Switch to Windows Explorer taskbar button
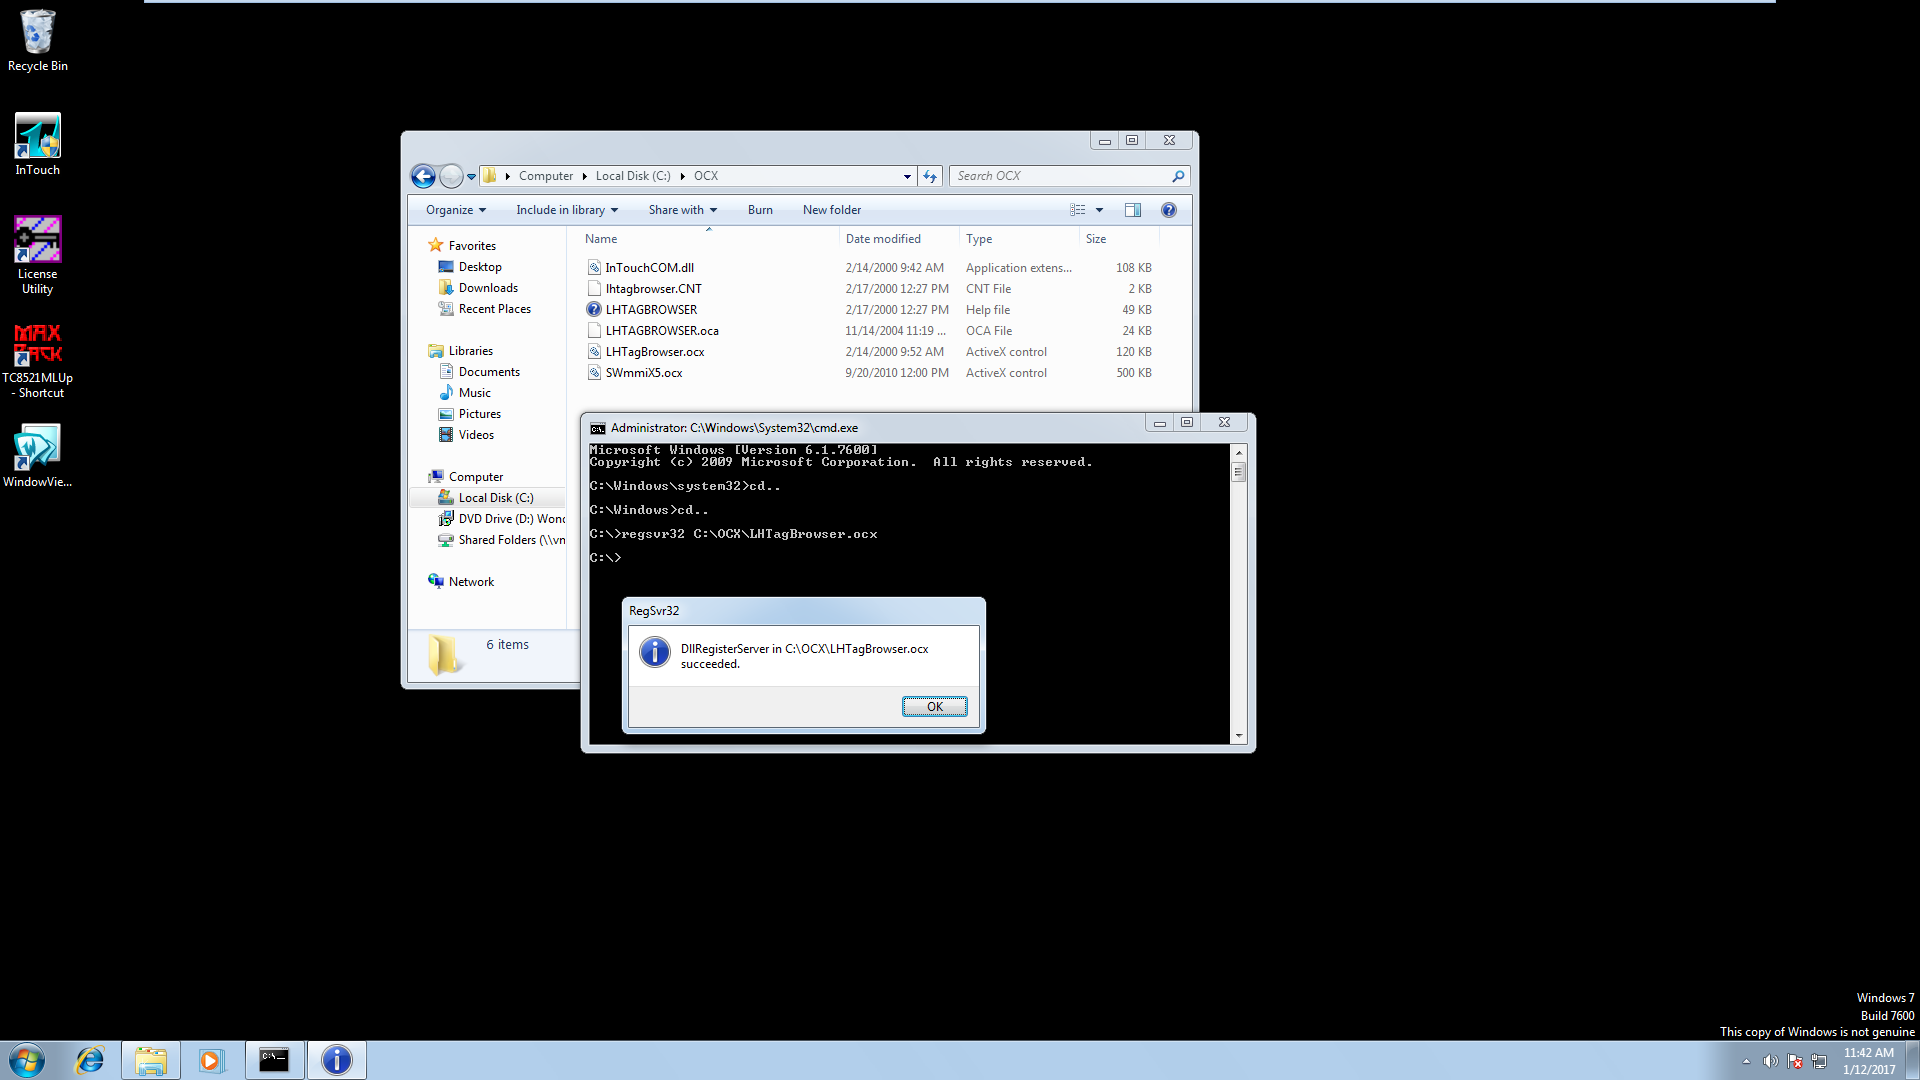The width and height of the screenshot is (1920, 1080). (151, 1060)
